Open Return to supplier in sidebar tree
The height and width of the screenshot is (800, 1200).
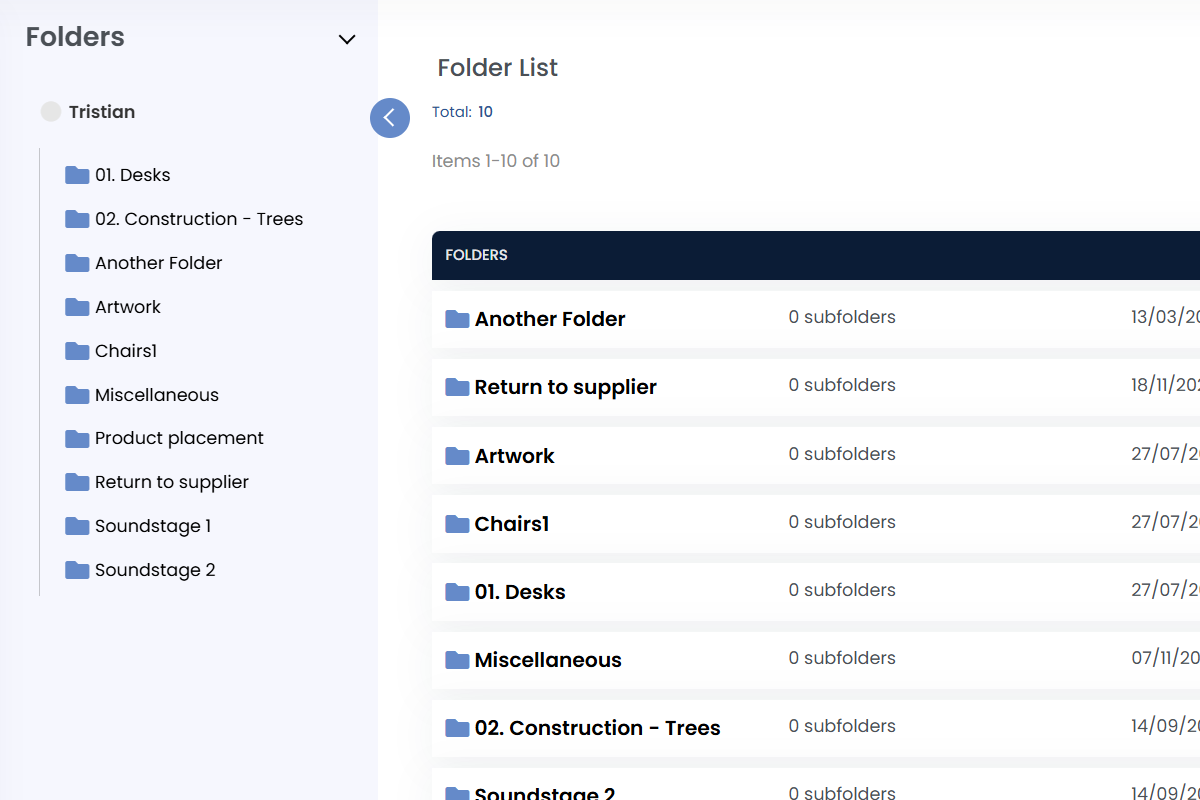[172, 482]
